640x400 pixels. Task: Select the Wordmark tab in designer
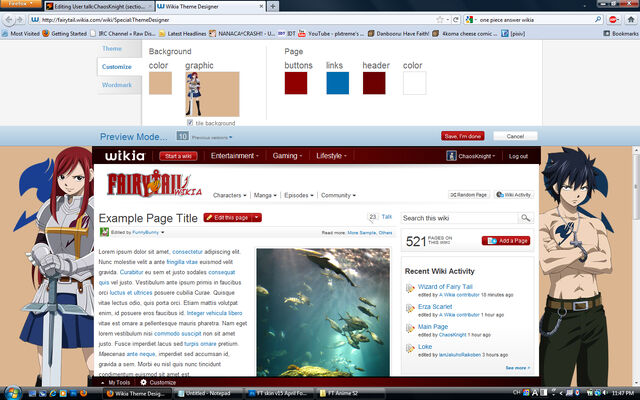tap(117, 85)
